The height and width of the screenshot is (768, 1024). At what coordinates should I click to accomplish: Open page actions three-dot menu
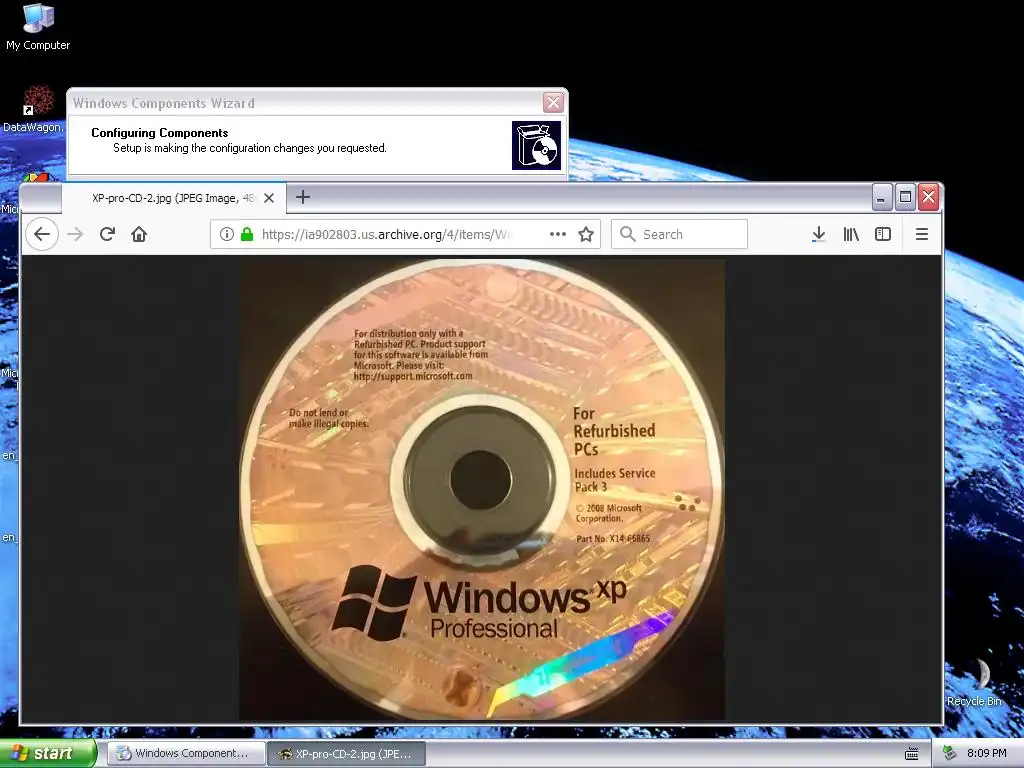point(558,234)
